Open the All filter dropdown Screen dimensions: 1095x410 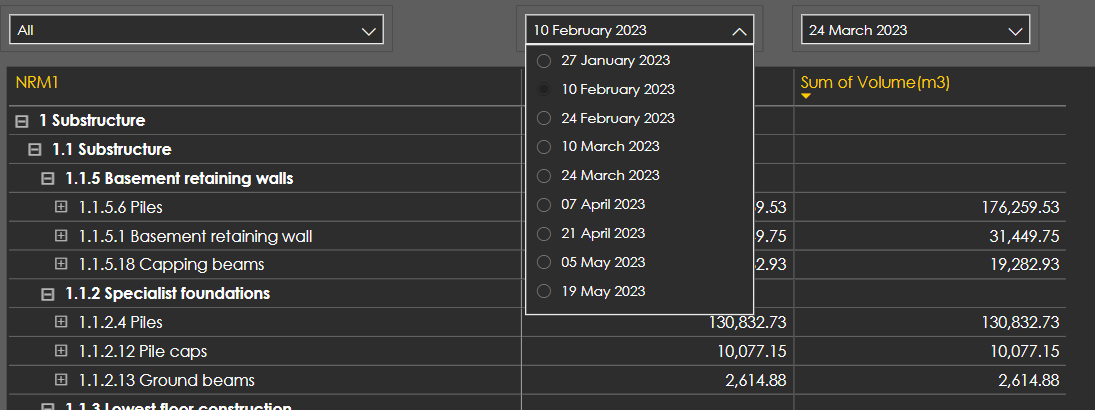196,30
